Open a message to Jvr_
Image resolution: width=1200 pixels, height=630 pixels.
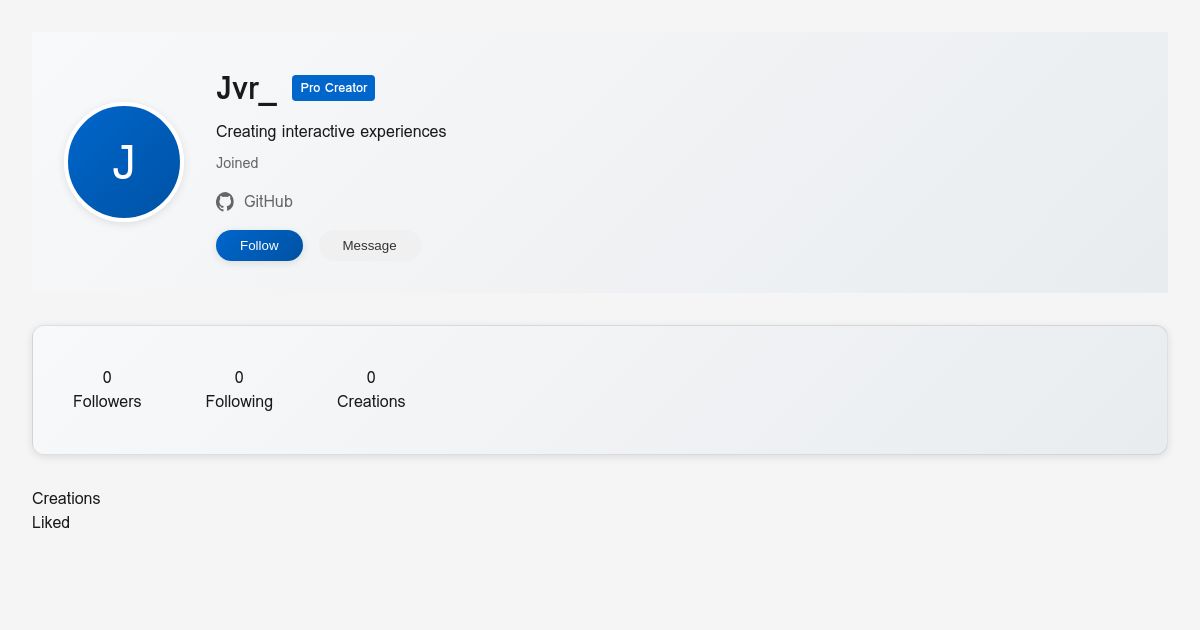tap(369, 245)
